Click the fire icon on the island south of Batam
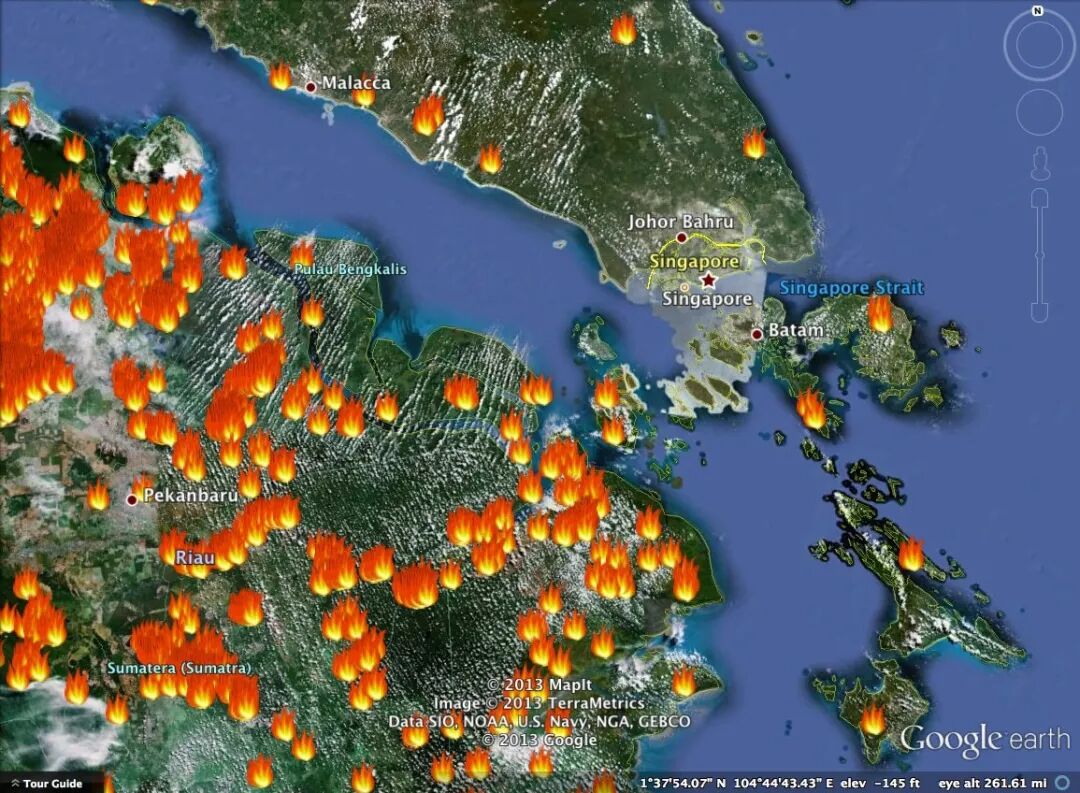The height and width of the screenshot is (793, 1080). click(x=811, y=408)
